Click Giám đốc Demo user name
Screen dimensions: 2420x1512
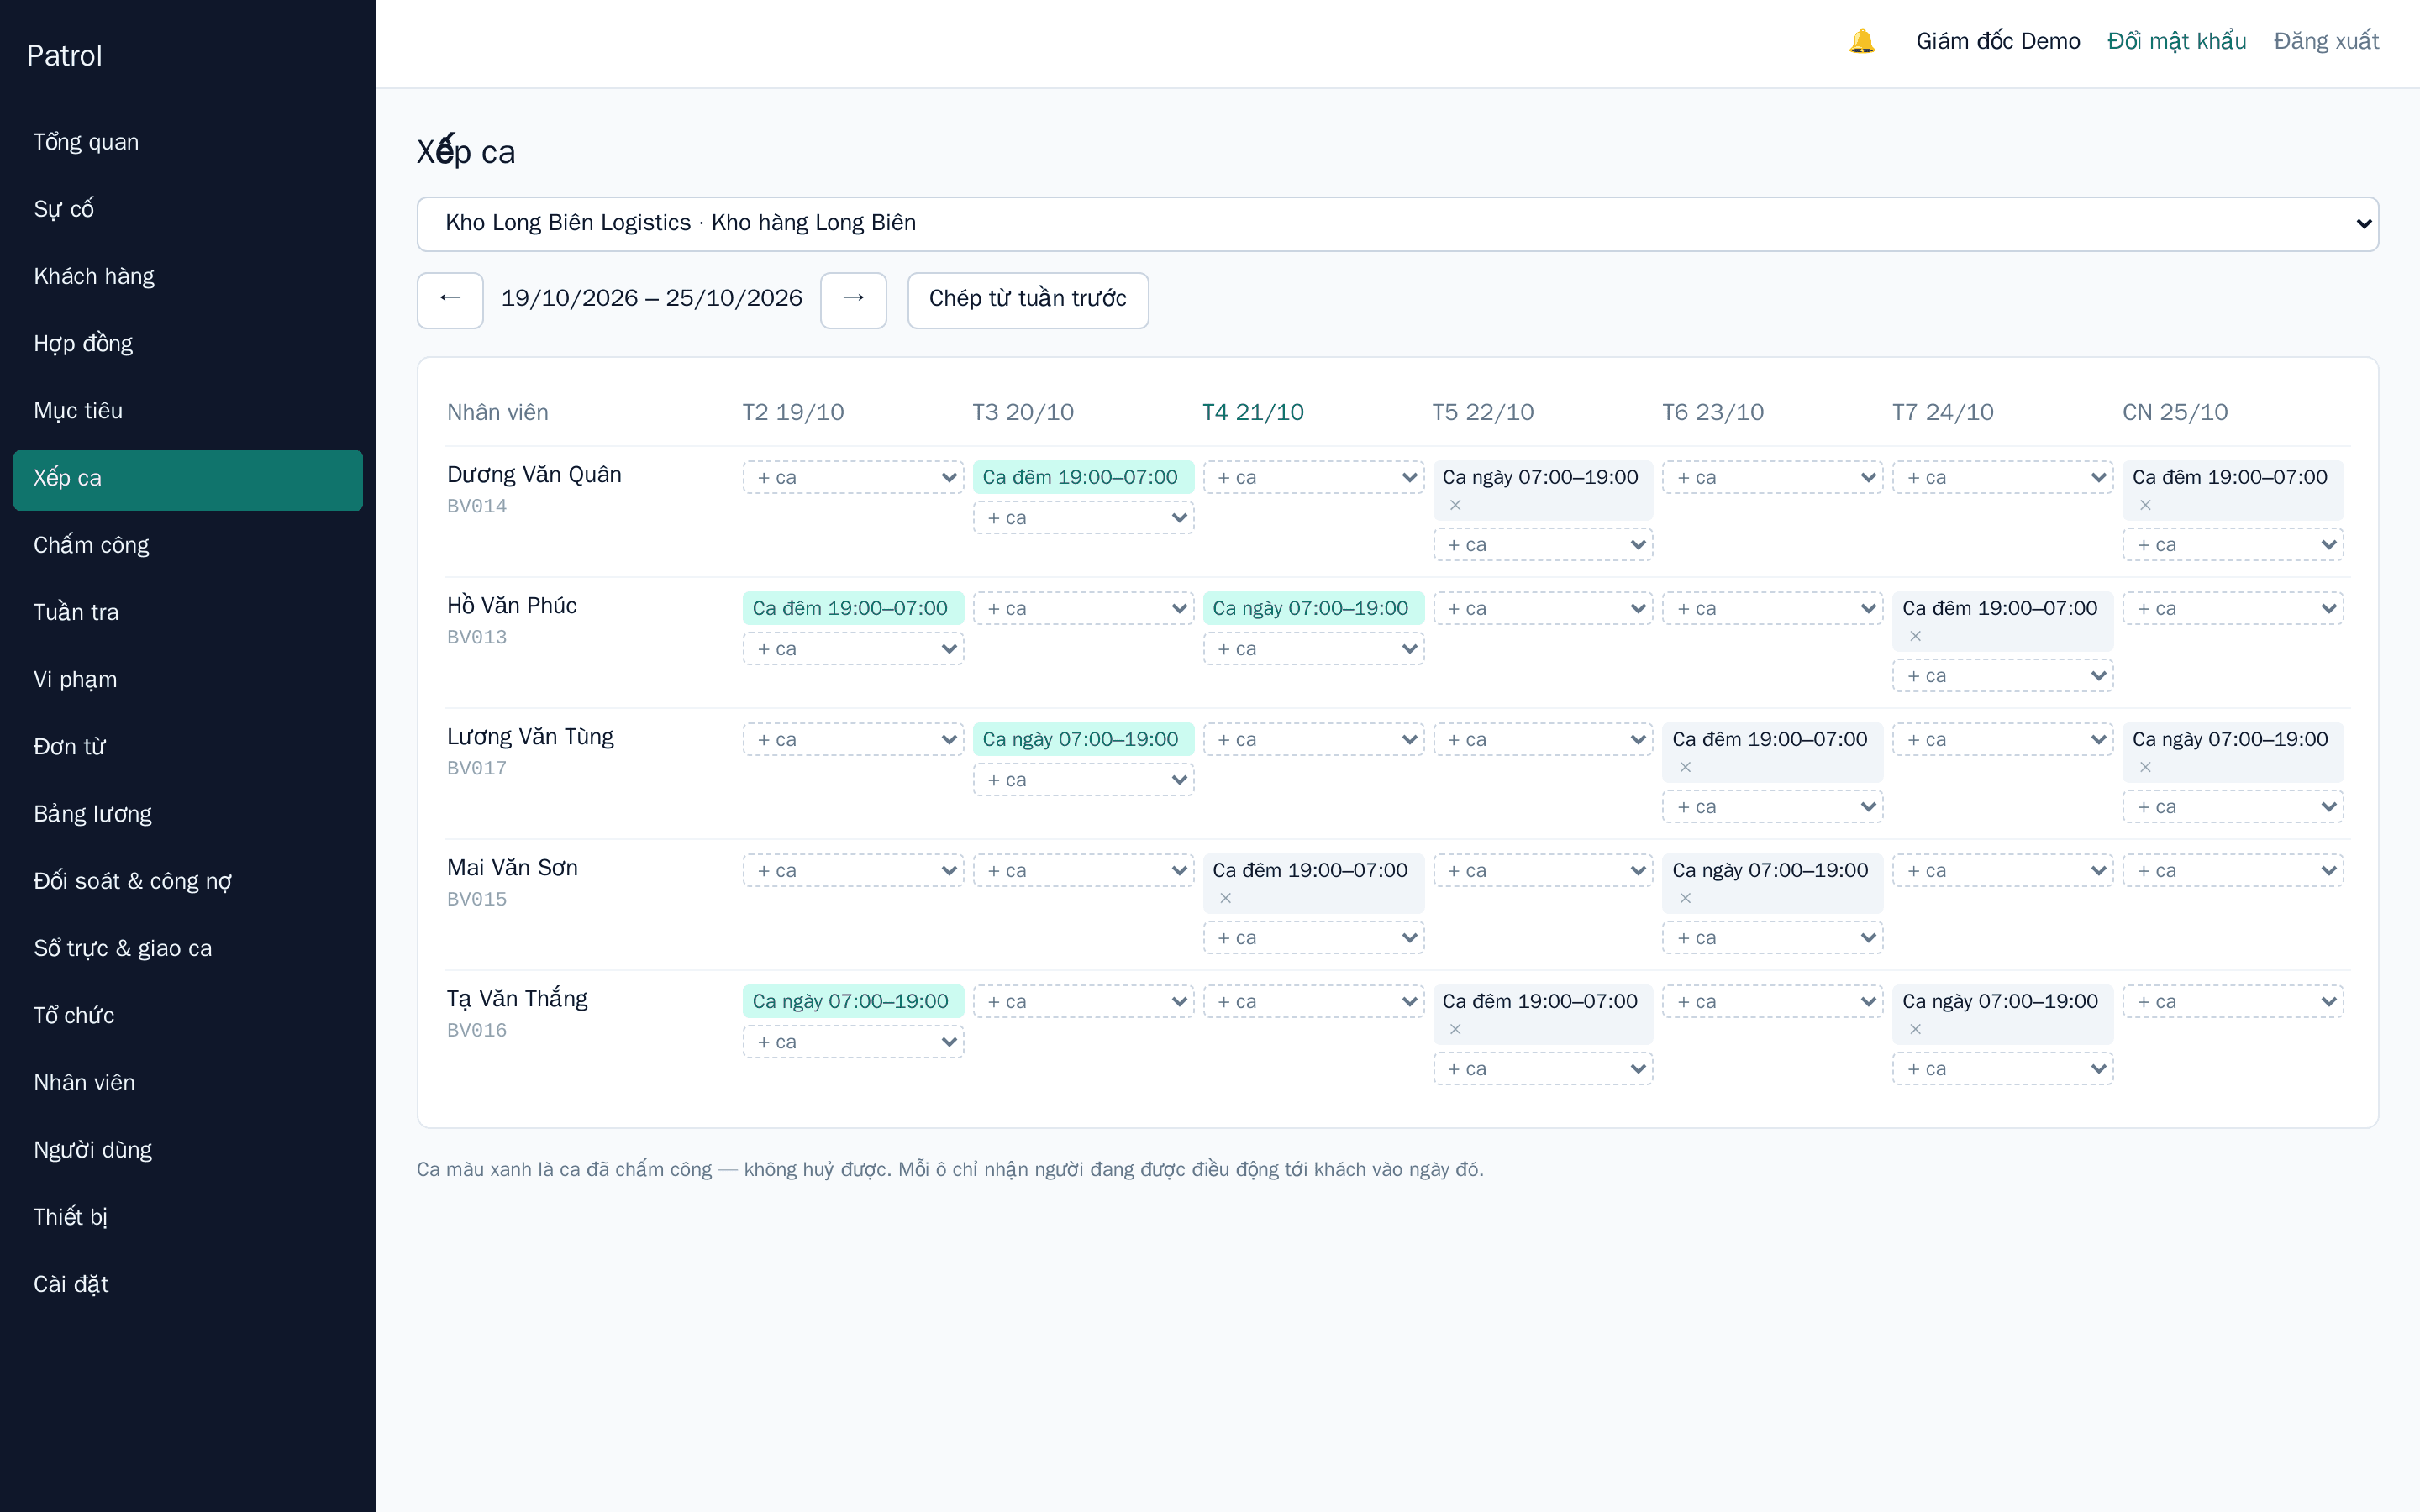point(1997,41)
